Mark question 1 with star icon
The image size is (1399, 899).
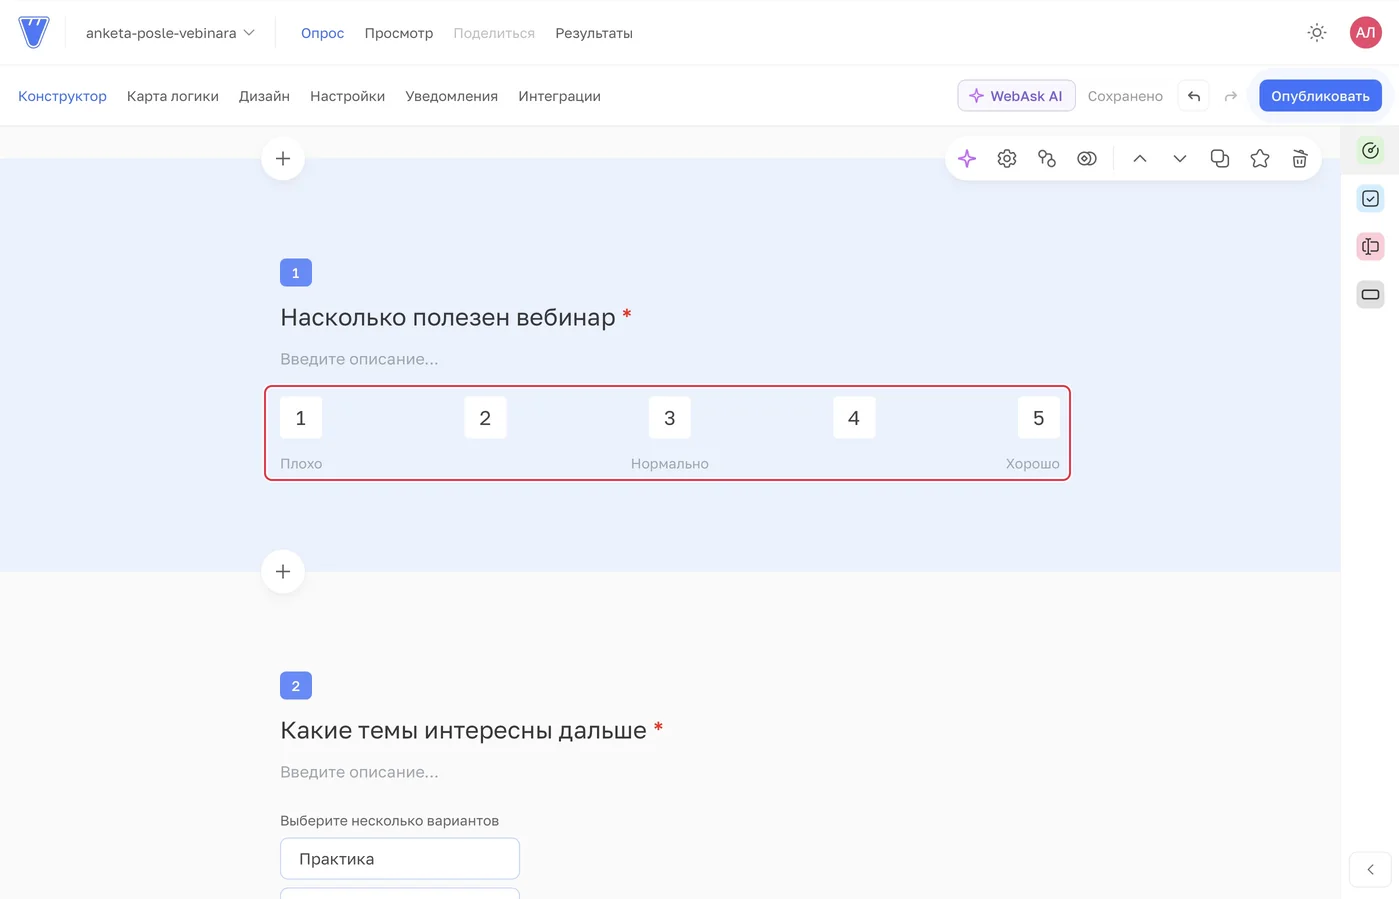(x=1260, y=159)
